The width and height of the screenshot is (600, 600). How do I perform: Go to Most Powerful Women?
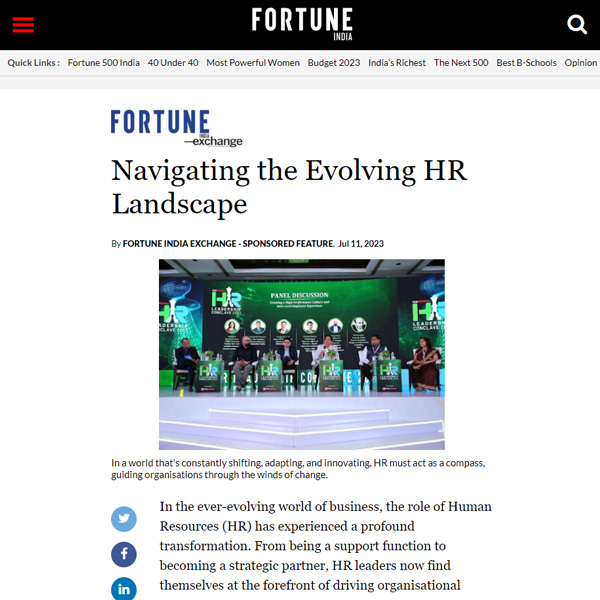(253, 62)
